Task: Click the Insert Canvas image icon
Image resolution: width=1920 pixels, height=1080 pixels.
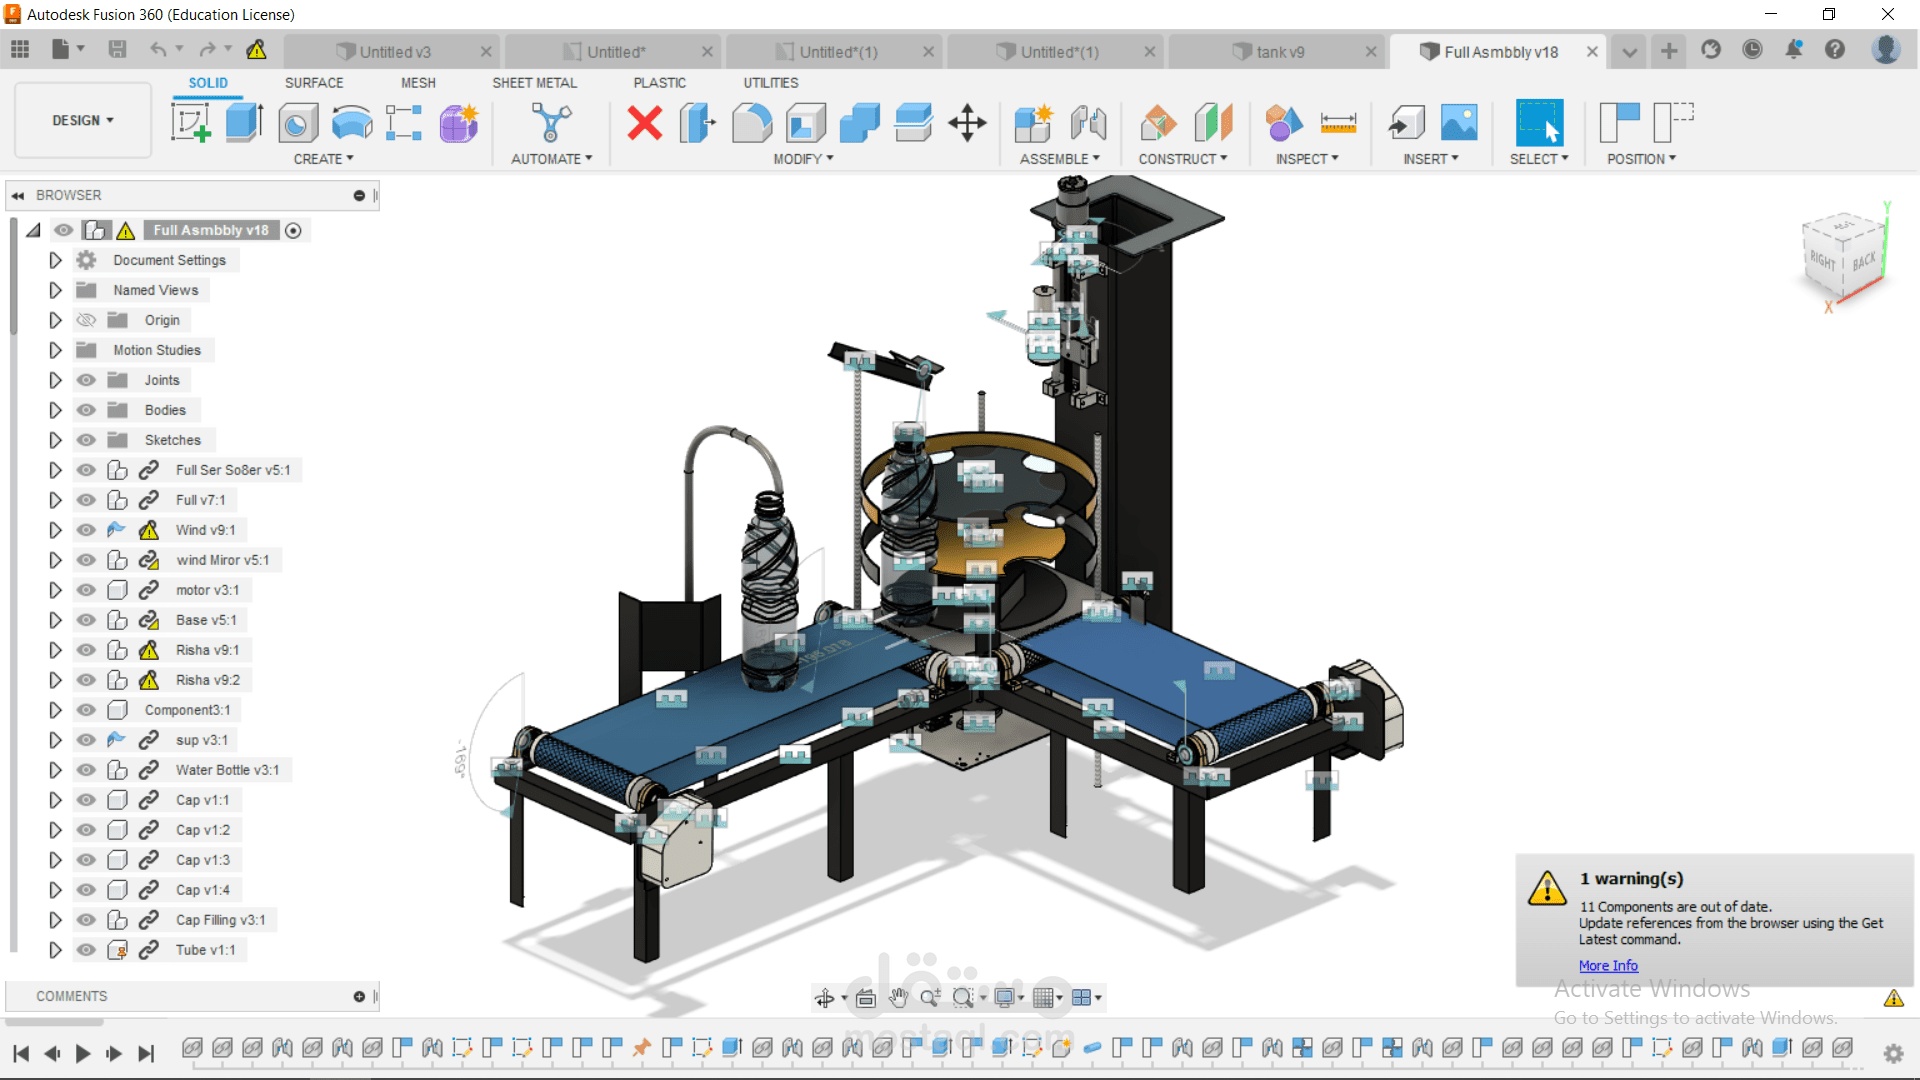Action: (1459, 123)
